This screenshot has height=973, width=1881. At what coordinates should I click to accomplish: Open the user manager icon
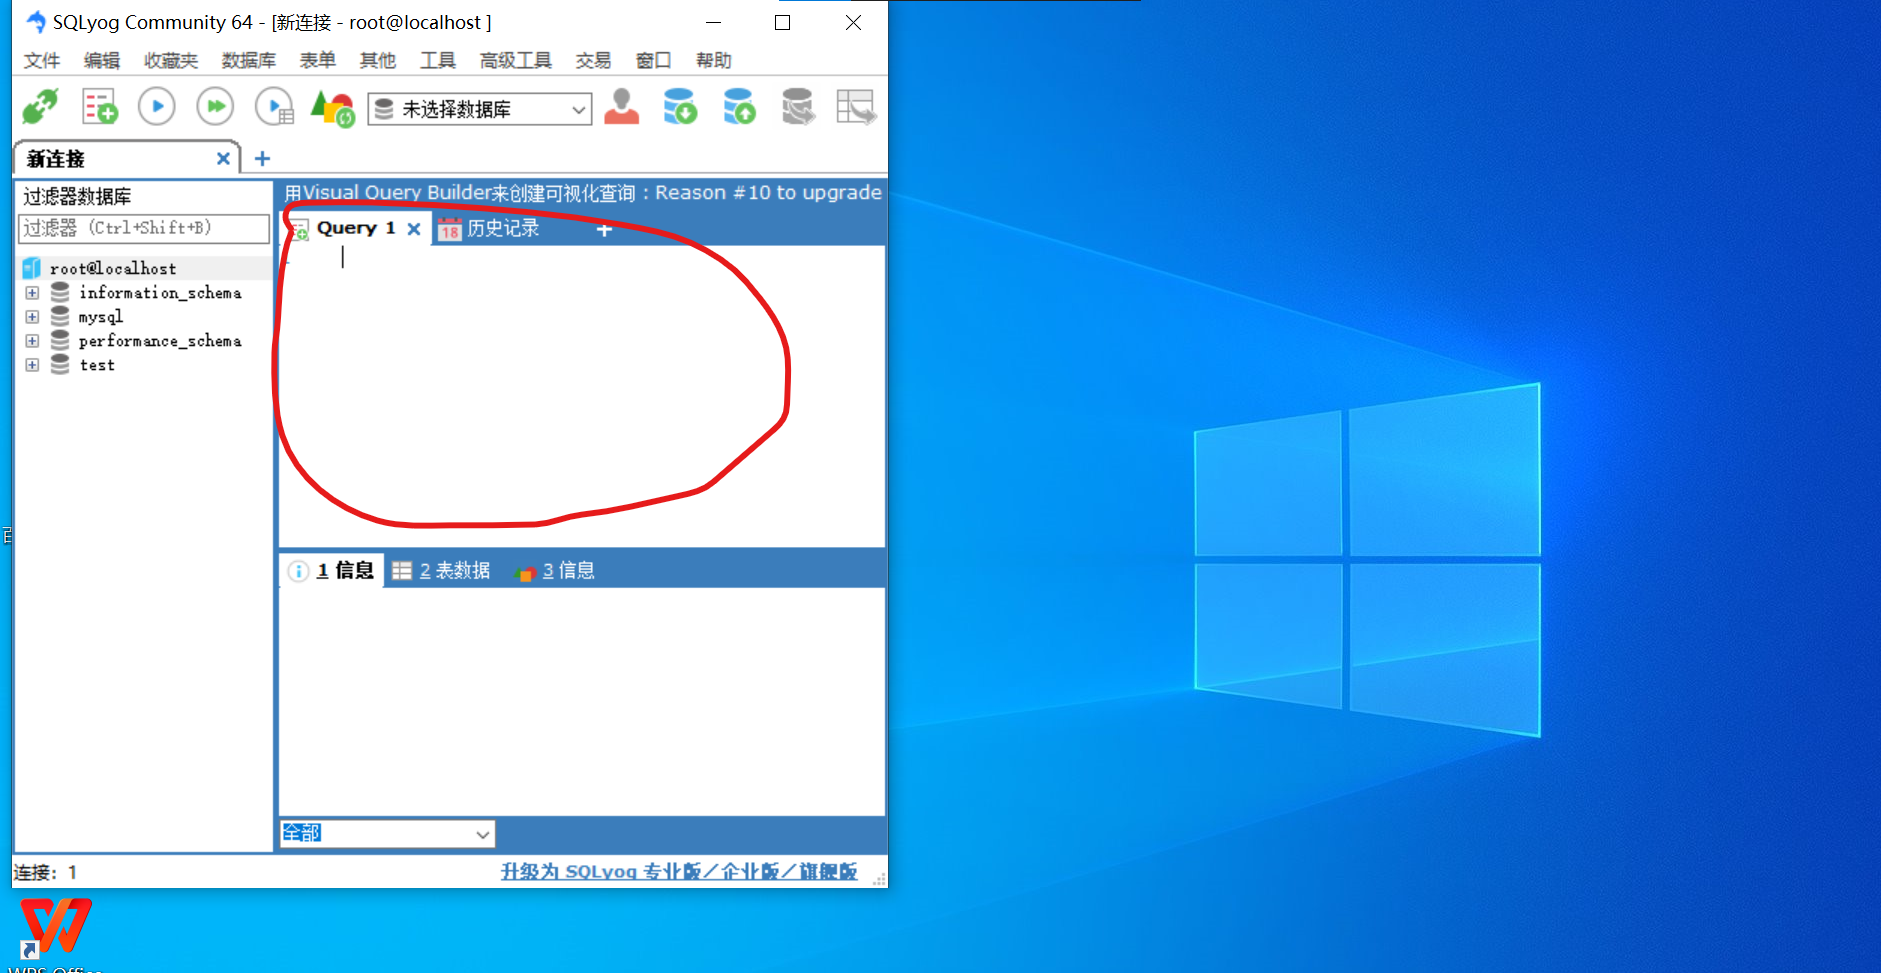[621, 106]
